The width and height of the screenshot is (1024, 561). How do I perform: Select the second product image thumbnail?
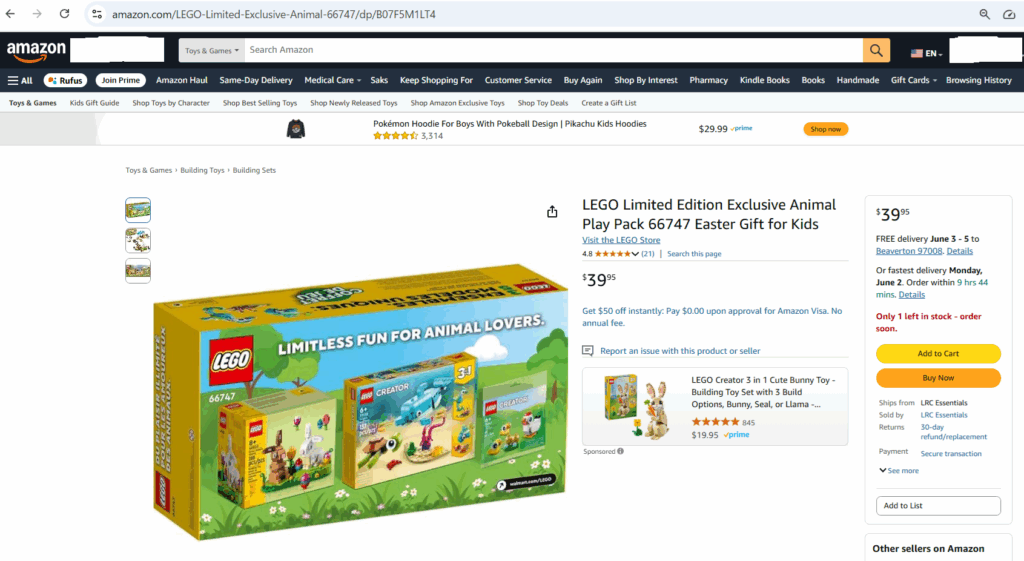pos(138,240)
